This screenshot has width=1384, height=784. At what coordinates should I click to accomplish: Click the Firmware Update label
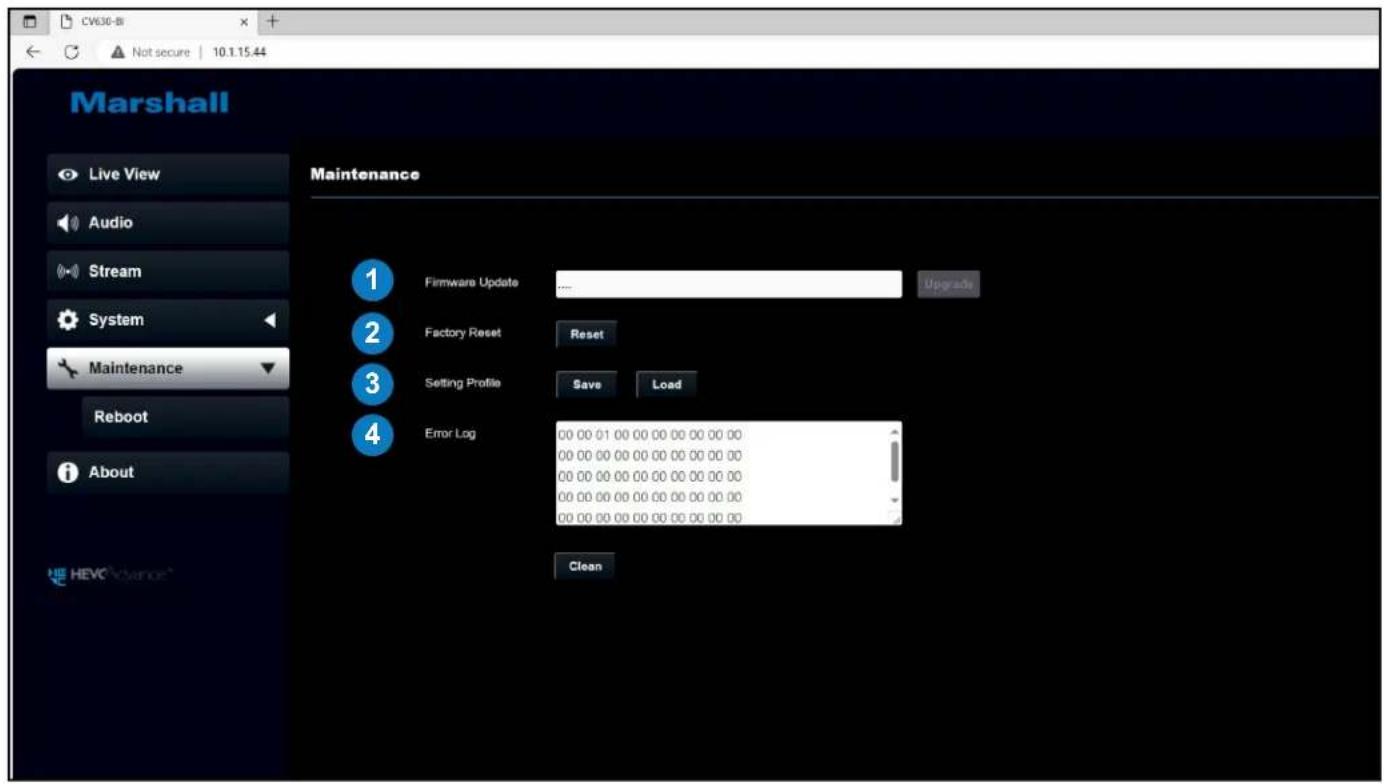[x=471, y=282]
